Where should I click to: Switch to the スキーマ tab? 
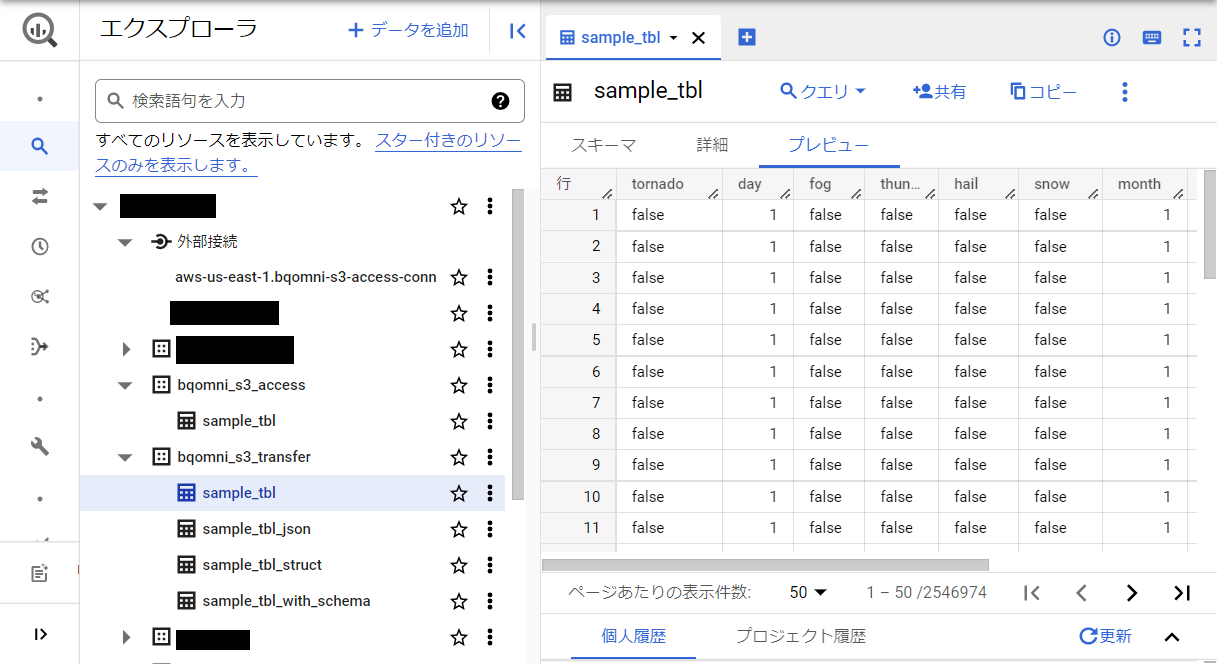click(603, 145)
